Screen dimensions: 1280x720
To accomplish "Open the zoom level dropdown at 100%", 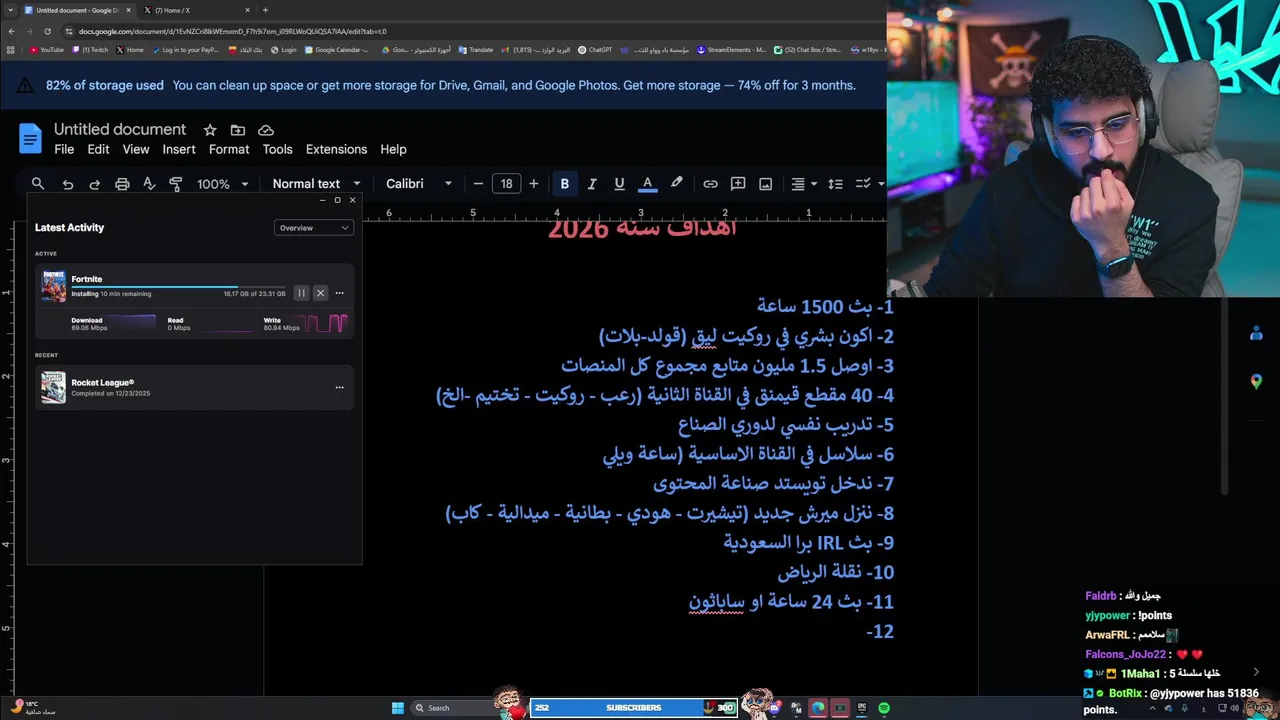I will tap(222, 184).
